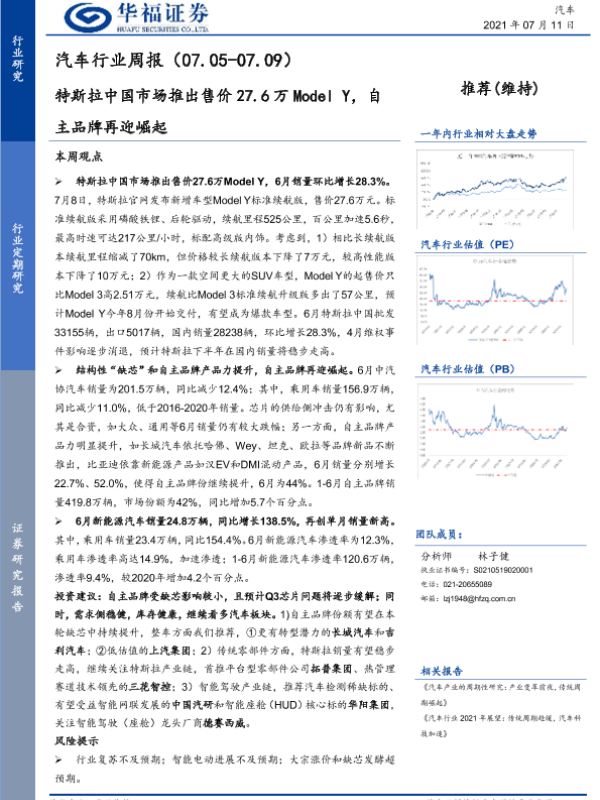Click the 团队成员 section heading
The image size is (600, 800).
440,535
